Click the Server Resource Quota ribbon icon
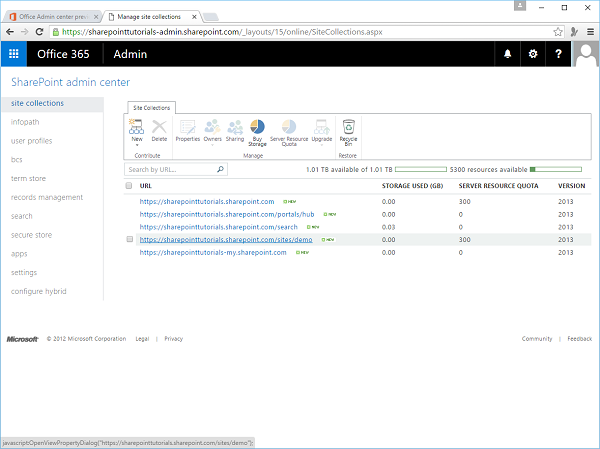Image resolution: width=600 pixels, height=449 pixels. point(288,130)
